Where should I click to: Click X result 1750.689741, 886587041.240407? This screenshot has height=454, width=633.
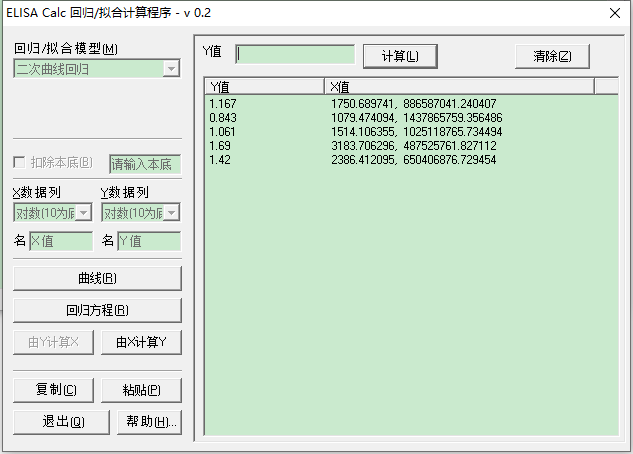414,104
